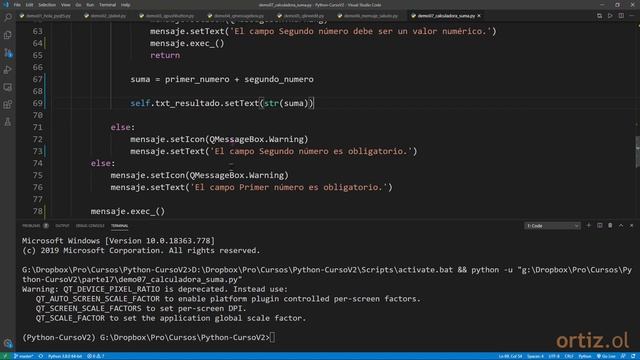This screenshot has height=360, width=640.
Task: Change Python language mode in status bar
Action: tap(584, 356)
